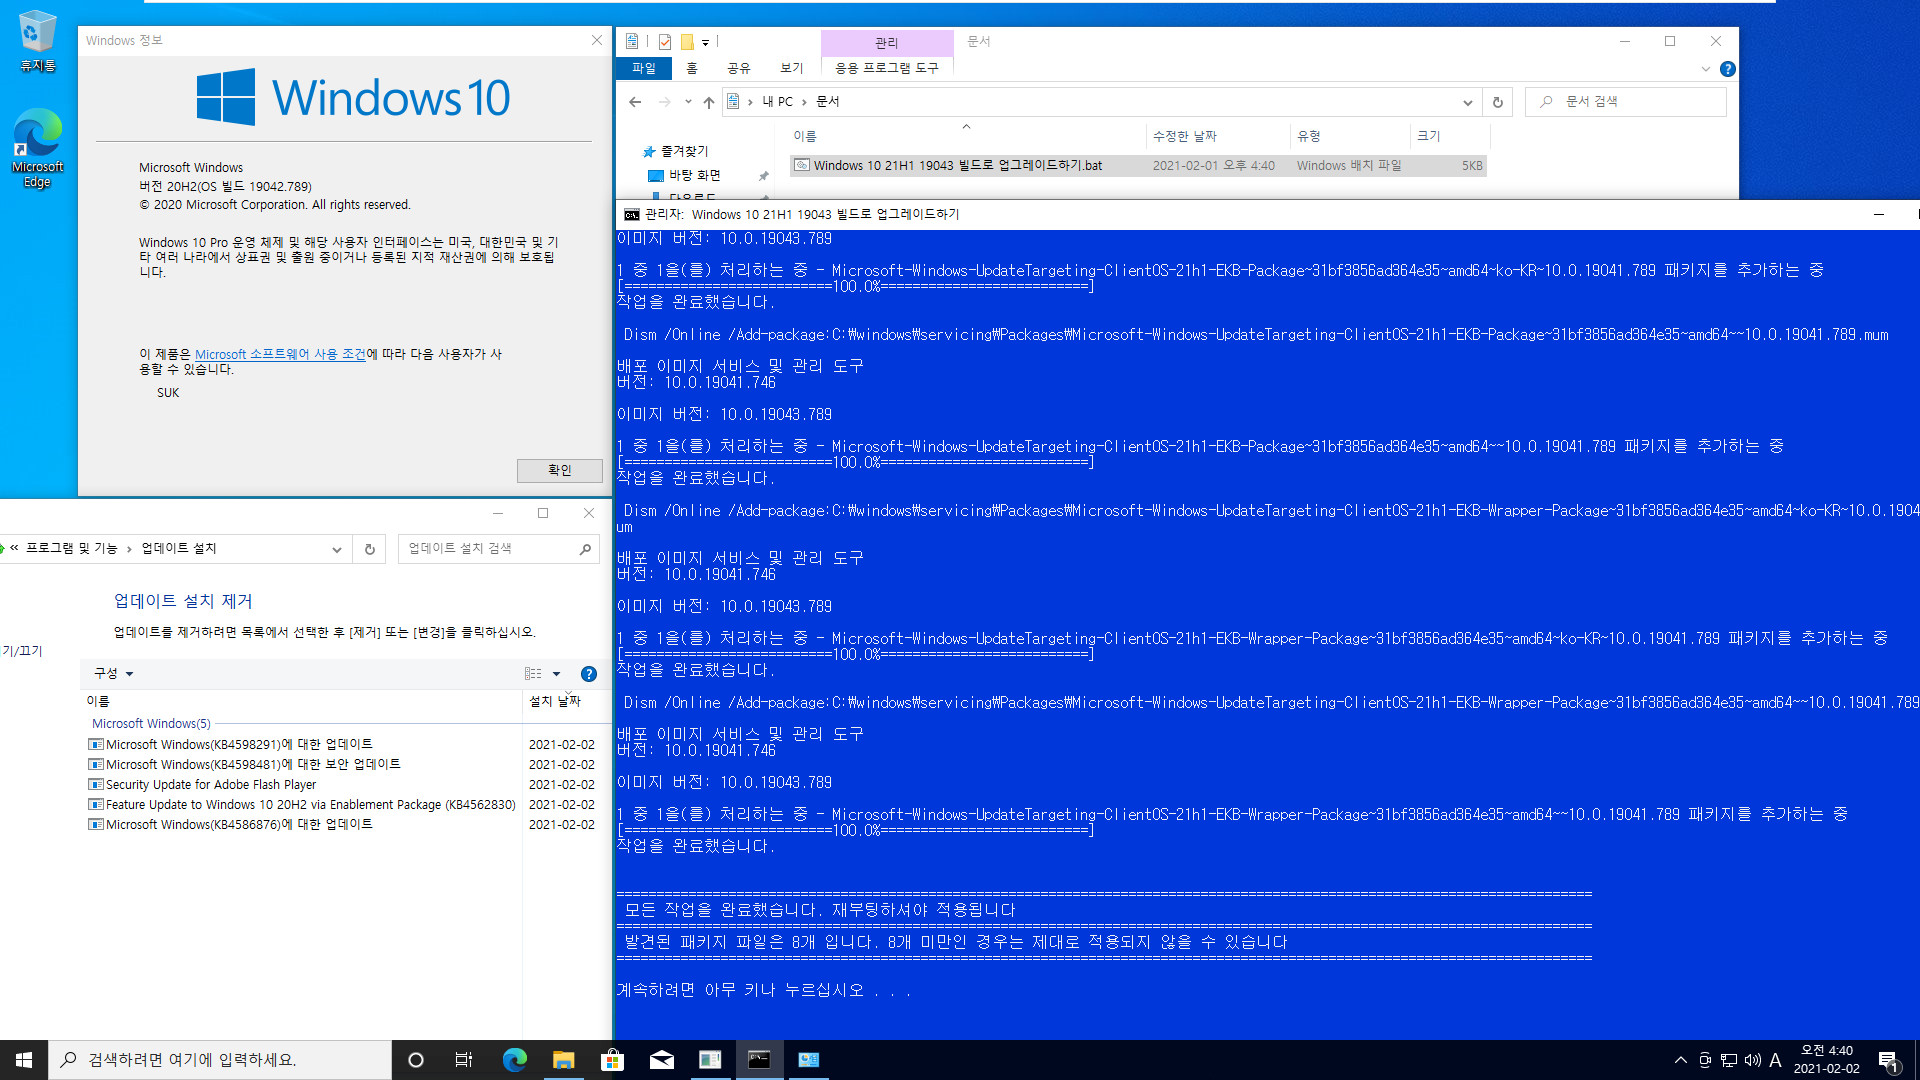Open network status tray icon

(1728, 1060)
